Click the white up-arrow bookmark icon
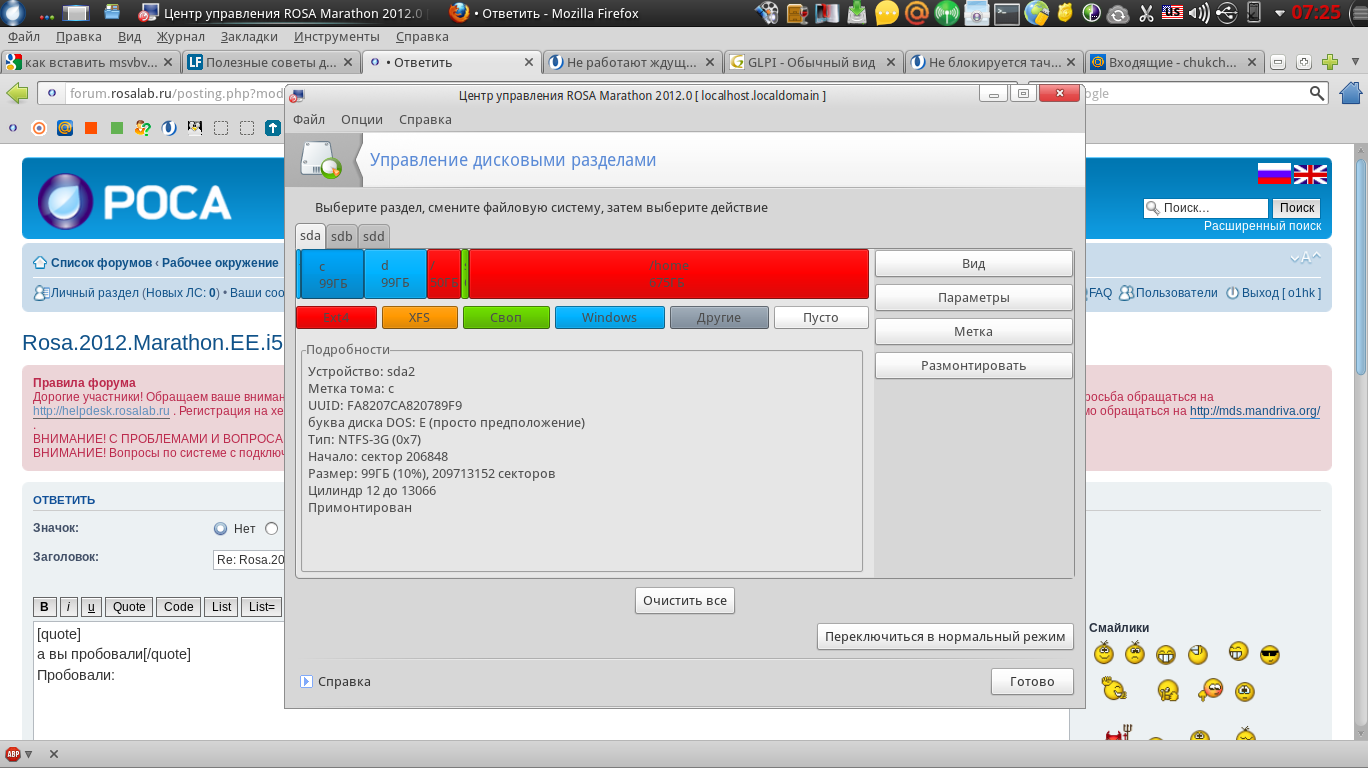The width and height of the screenshot is (1368, 768). pos(273,128)
